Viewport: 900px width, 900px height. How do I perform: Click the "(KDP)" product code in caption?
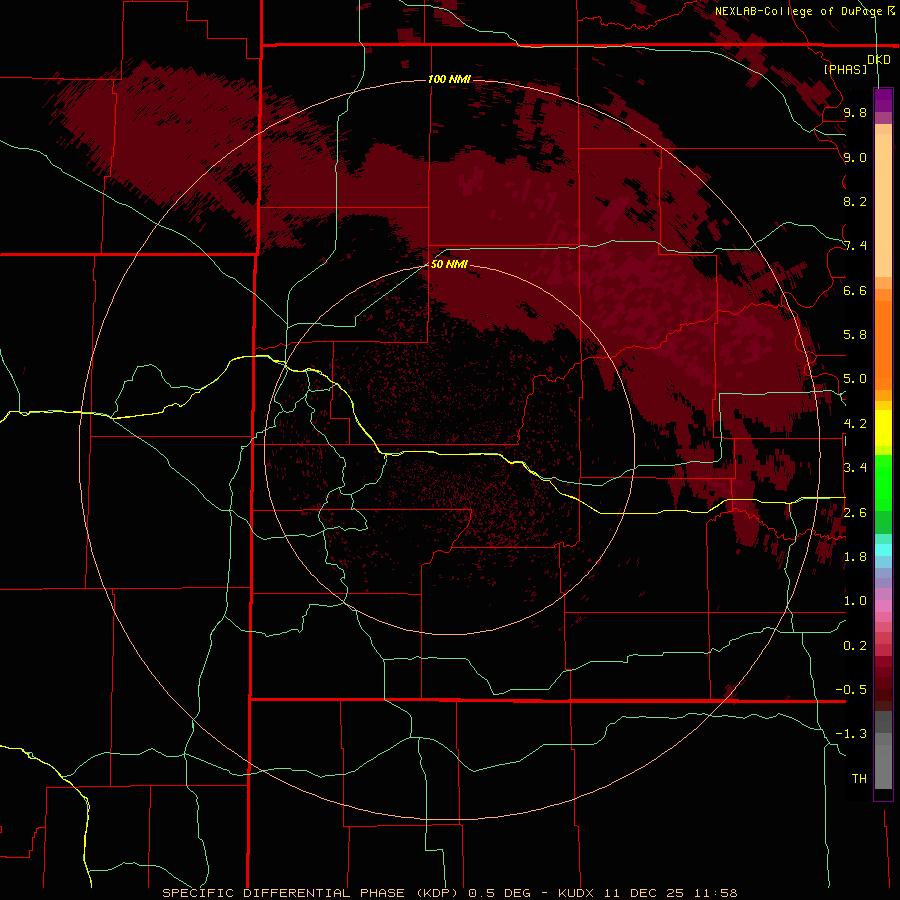(437, 893)
